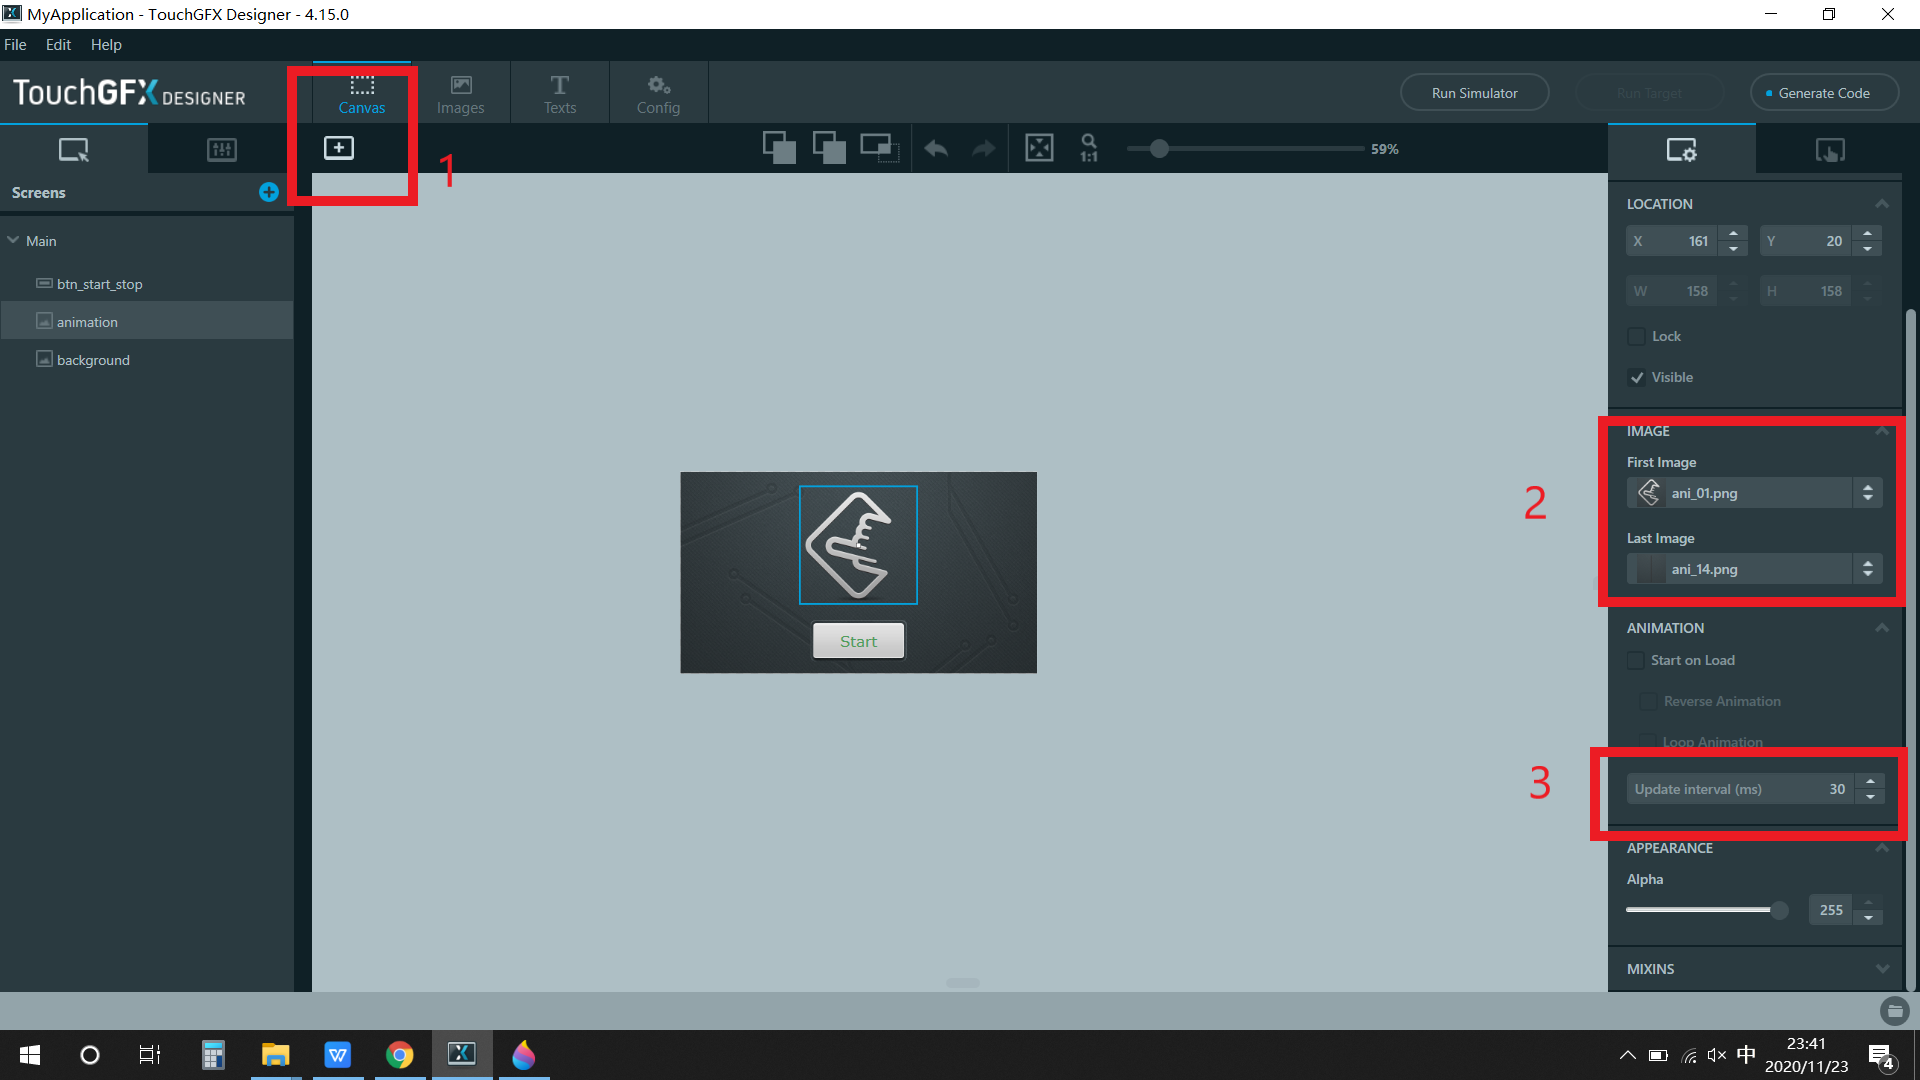The image size is (1920, 1080).
Task: Click the undo arrow icon
Action: coord(936,149)
